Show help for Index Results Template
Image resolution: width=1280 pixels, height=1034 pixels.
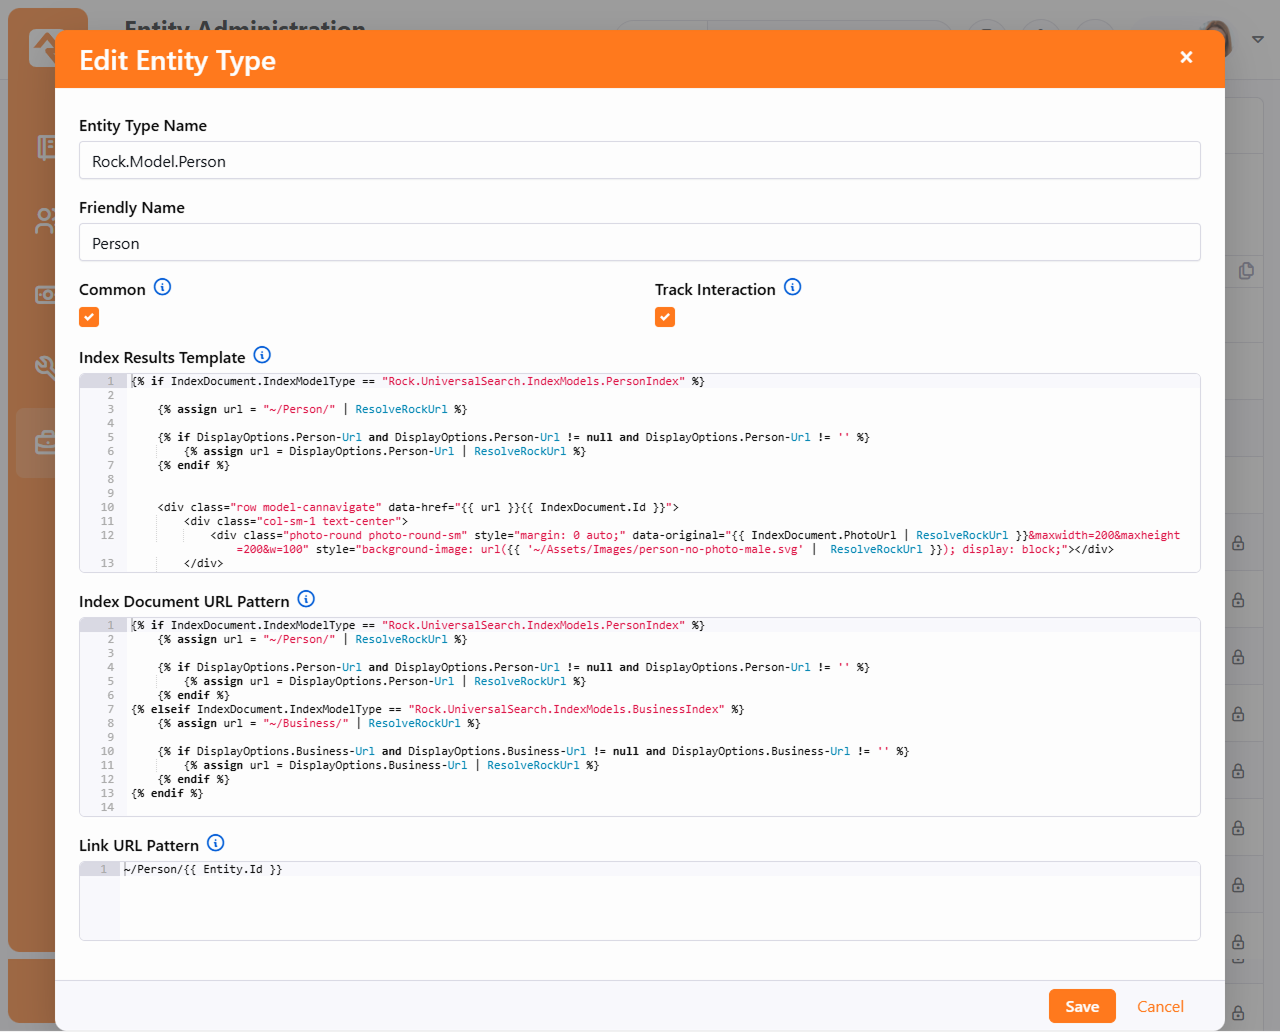[x=262, y=356]
